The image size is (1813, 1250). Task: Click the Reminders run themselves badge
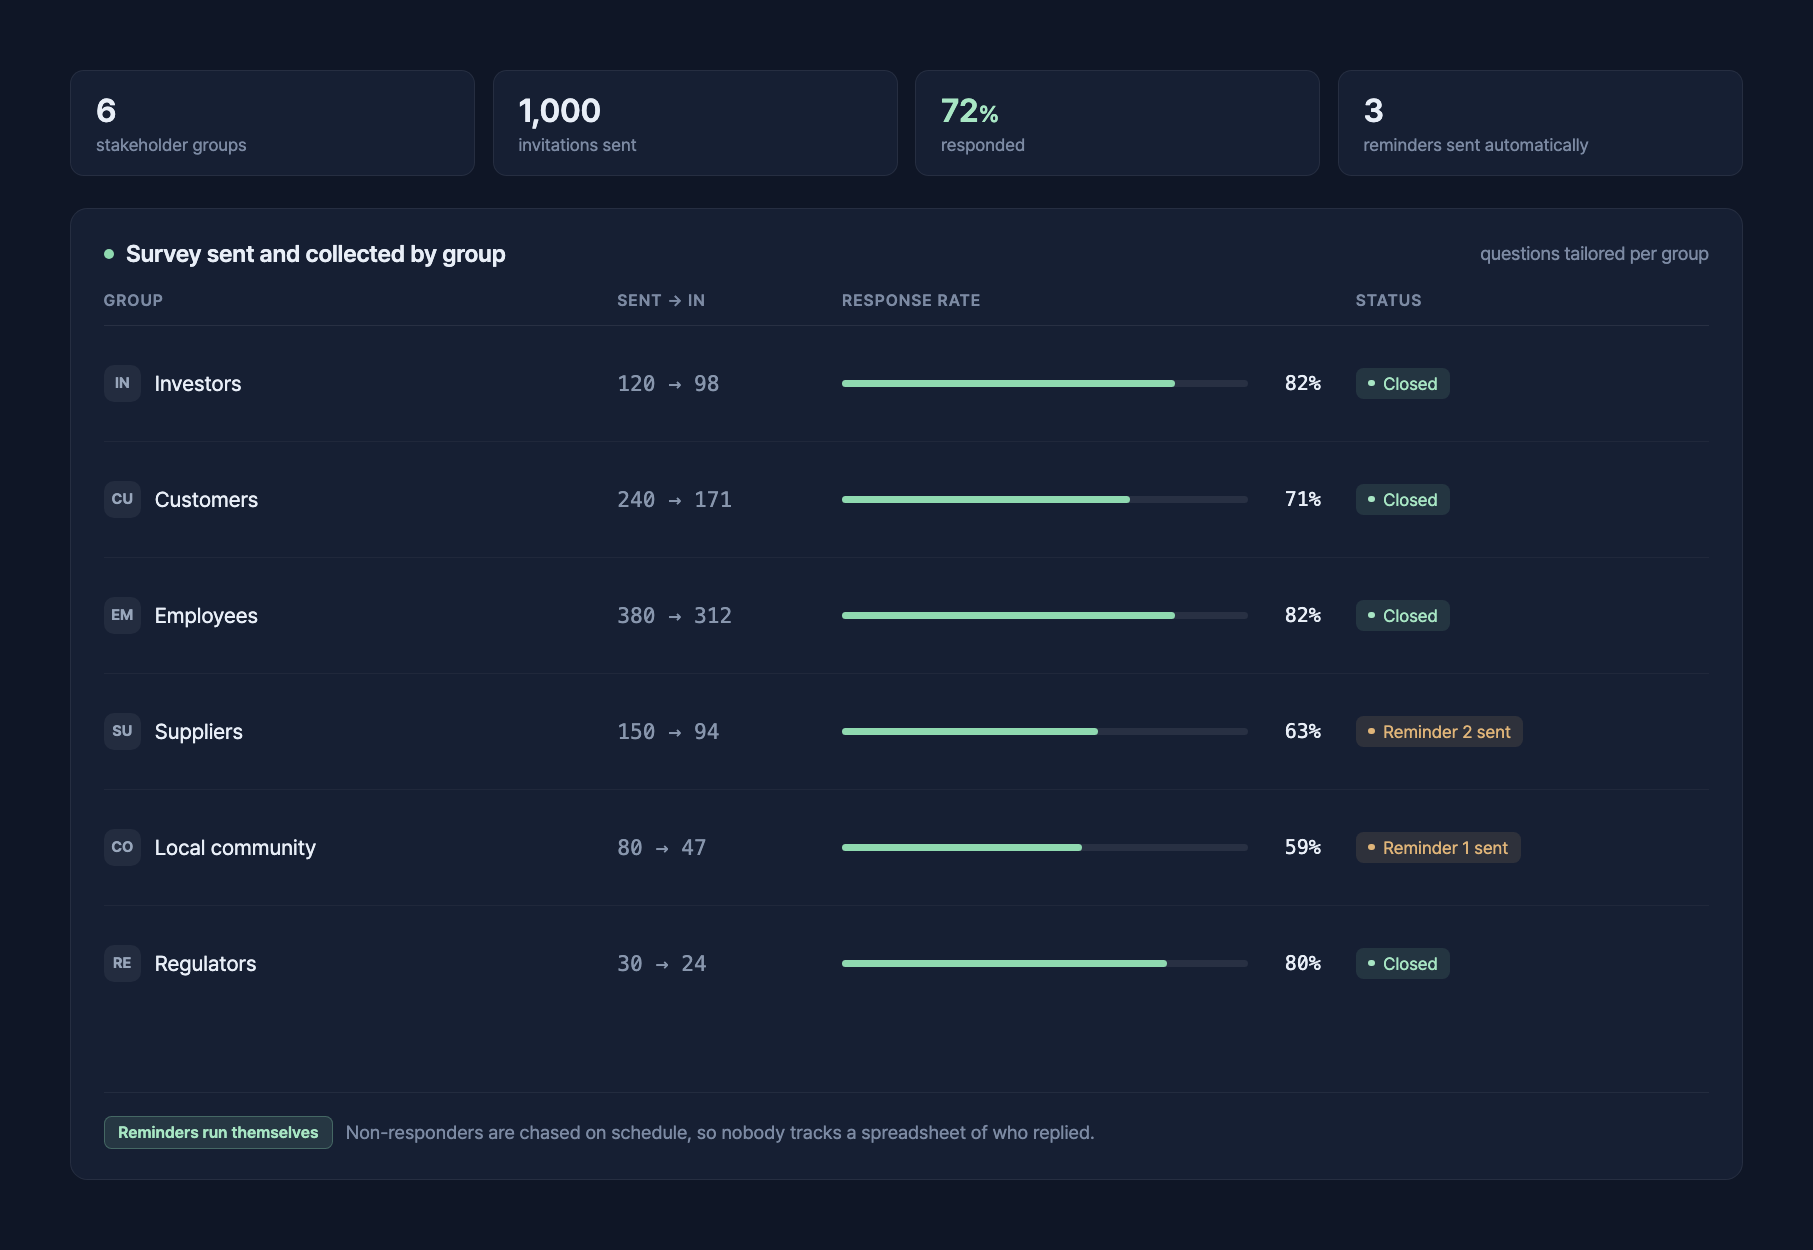point(218,1132)
